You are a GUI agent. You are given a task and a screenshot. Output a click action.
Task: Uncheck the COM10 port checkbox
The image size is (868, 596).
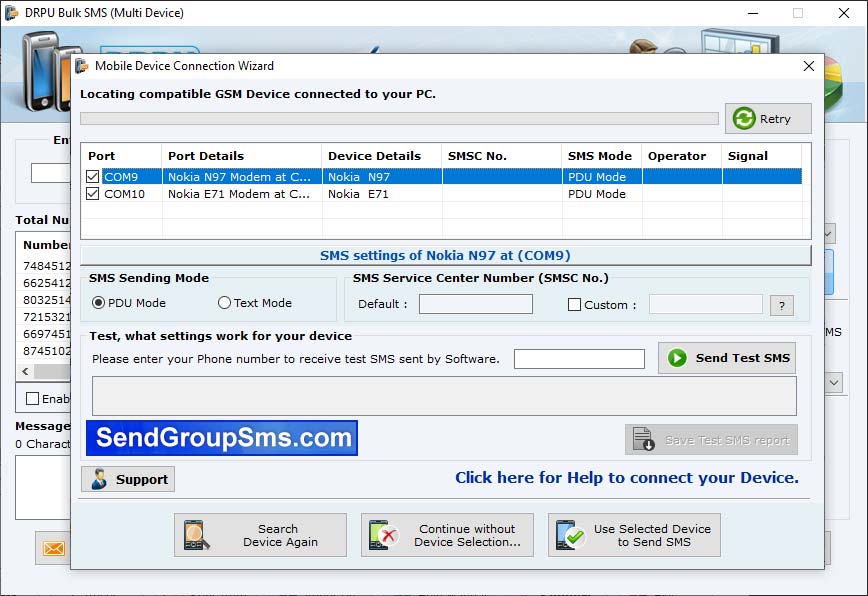pyautogui.click(x=92, y=194)
